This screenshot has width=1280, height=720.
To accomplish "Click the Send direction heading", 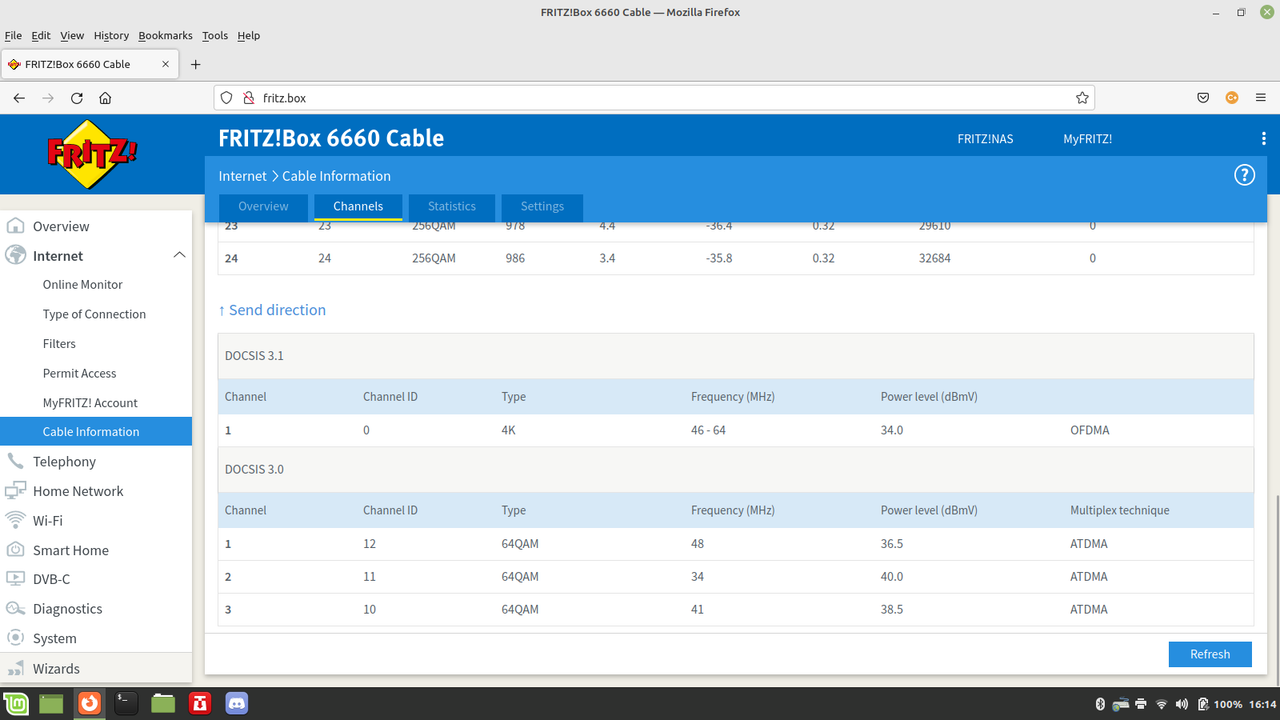I will click(x=272, y=310).
